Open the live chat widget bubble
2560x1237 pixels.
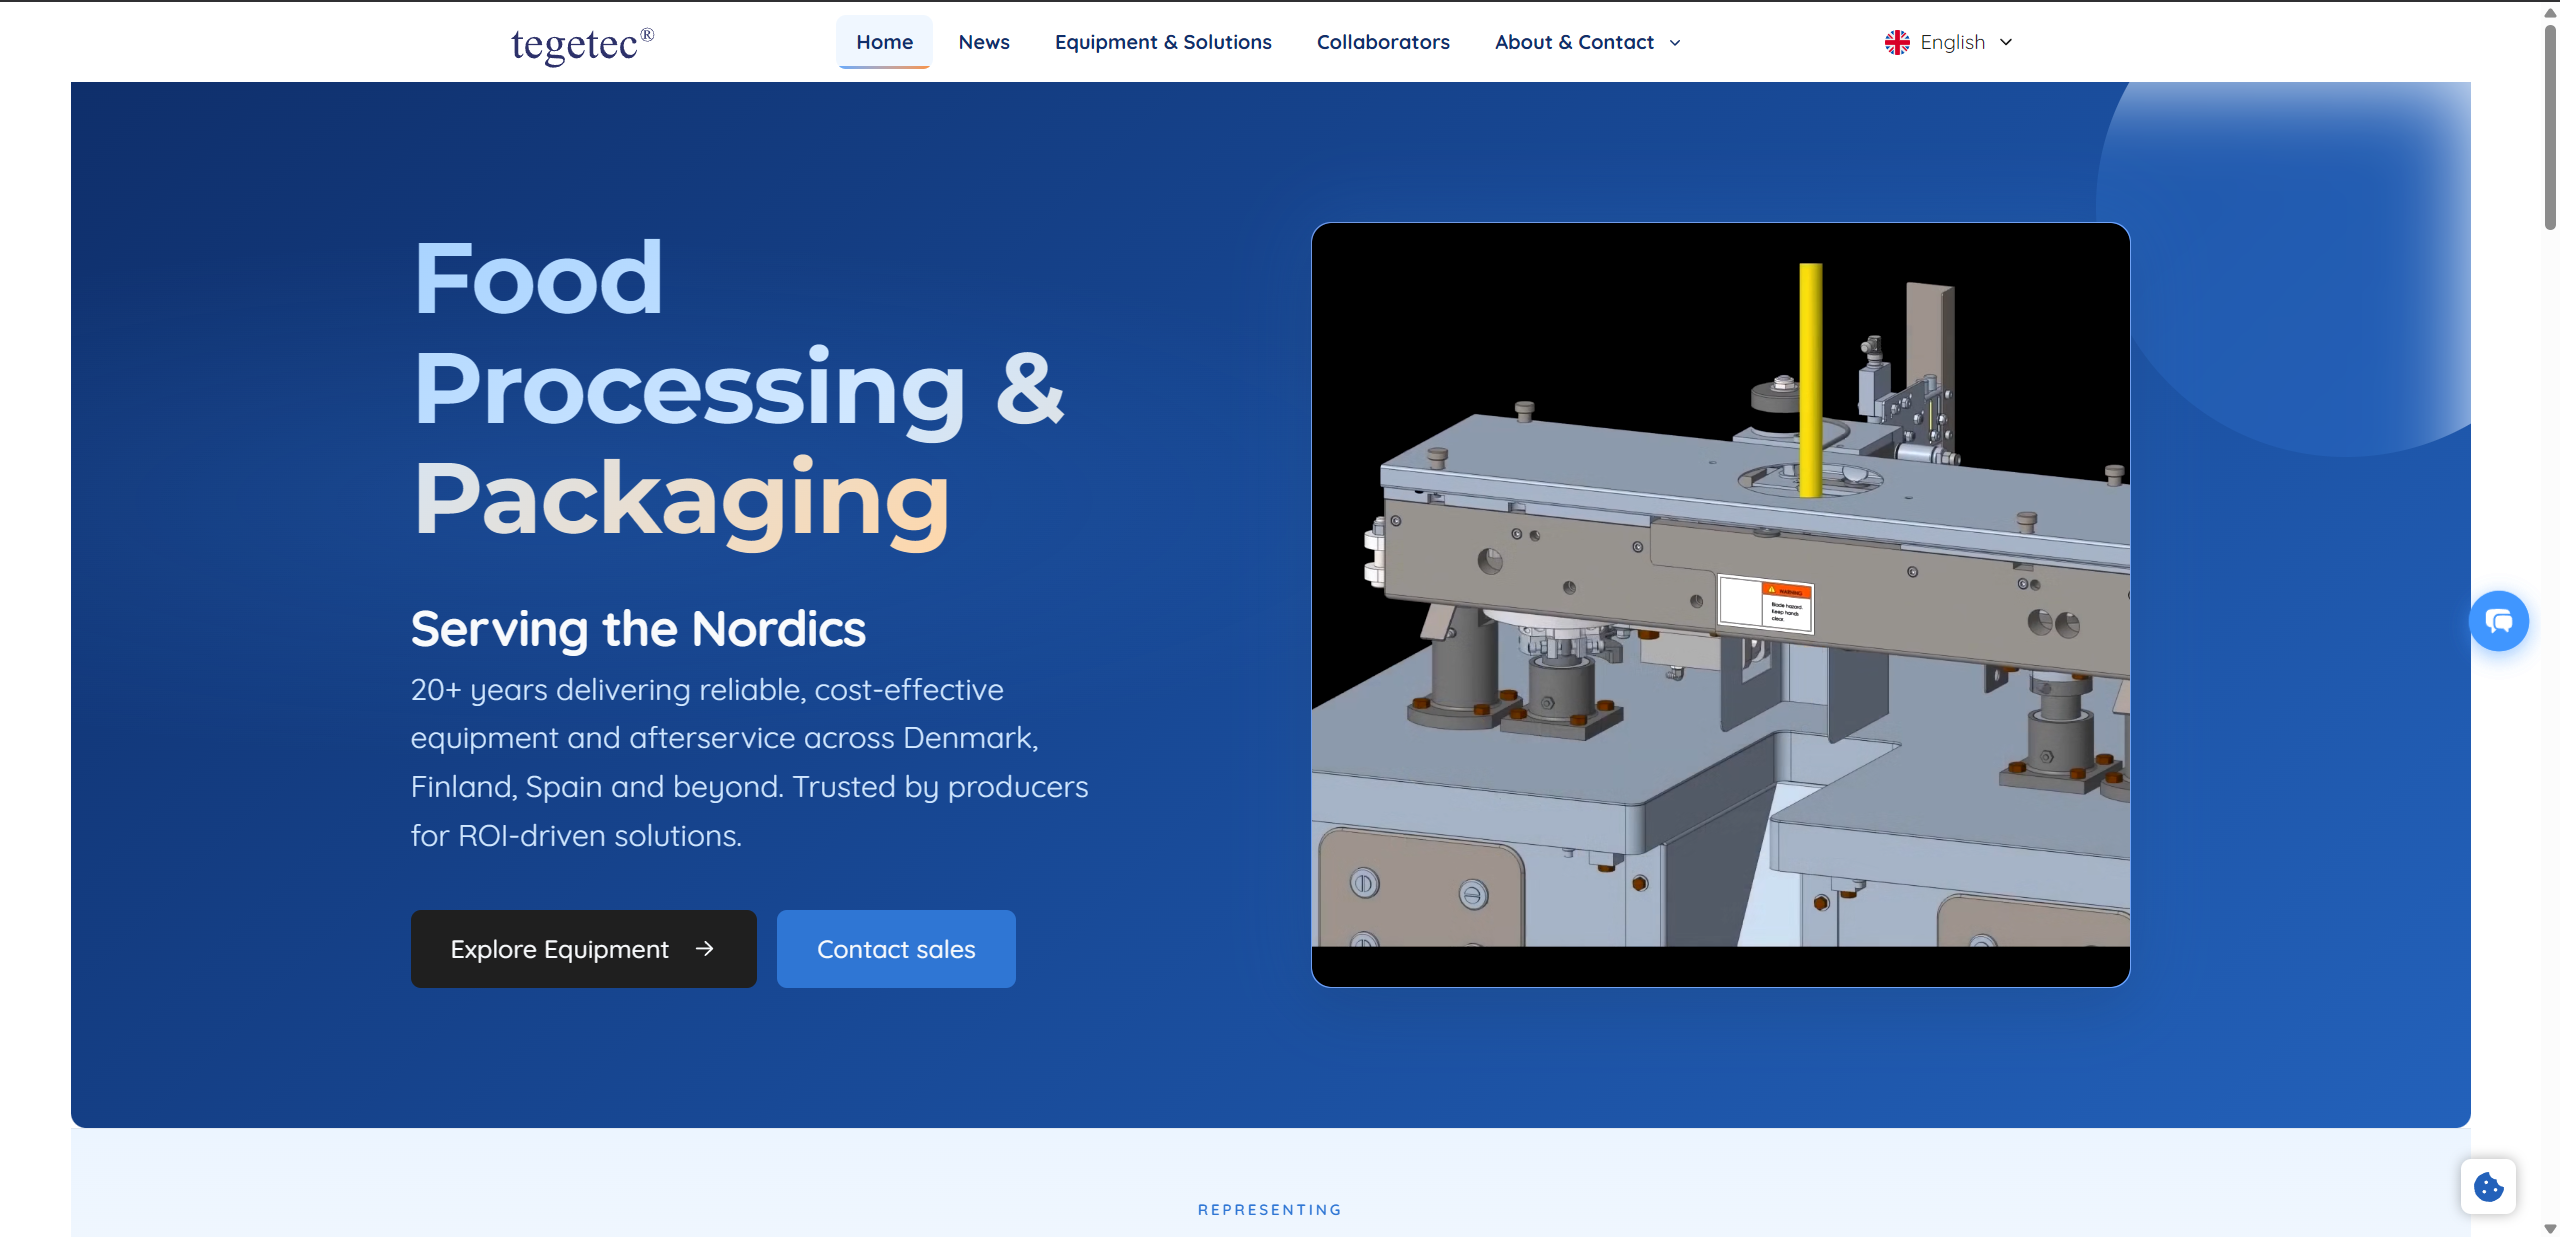[2498, 620]
